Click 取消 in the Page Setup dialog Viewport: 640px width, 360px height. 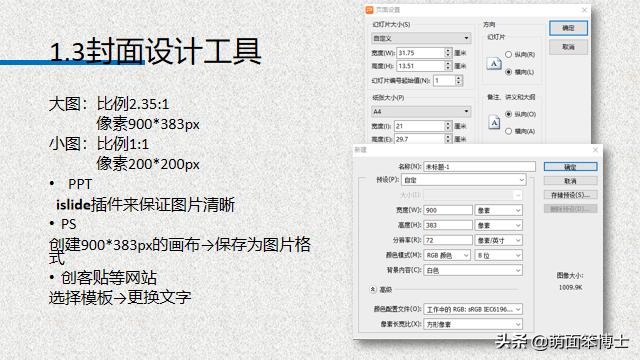coord(568,47)
